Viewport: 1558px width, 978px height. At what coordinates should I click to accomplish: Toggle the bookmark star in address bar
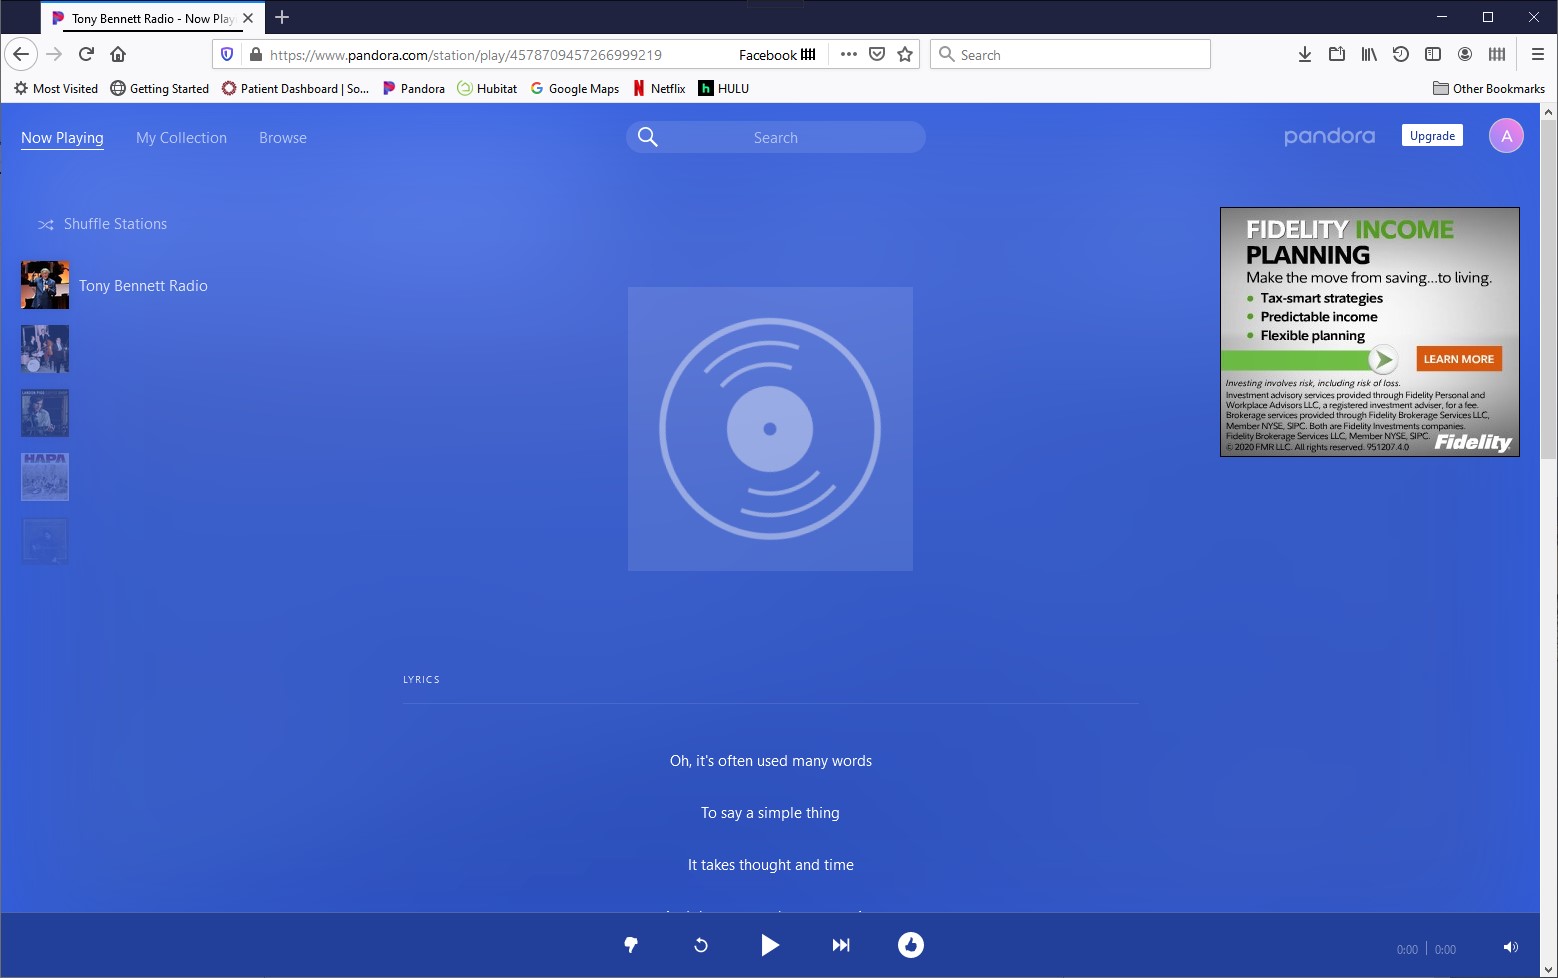[905, 54]
